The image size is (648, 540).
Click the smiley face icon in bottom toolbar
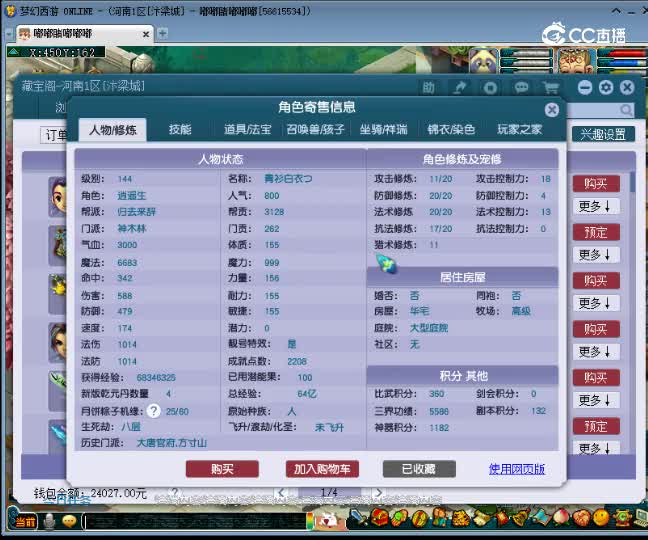(601, 518)
